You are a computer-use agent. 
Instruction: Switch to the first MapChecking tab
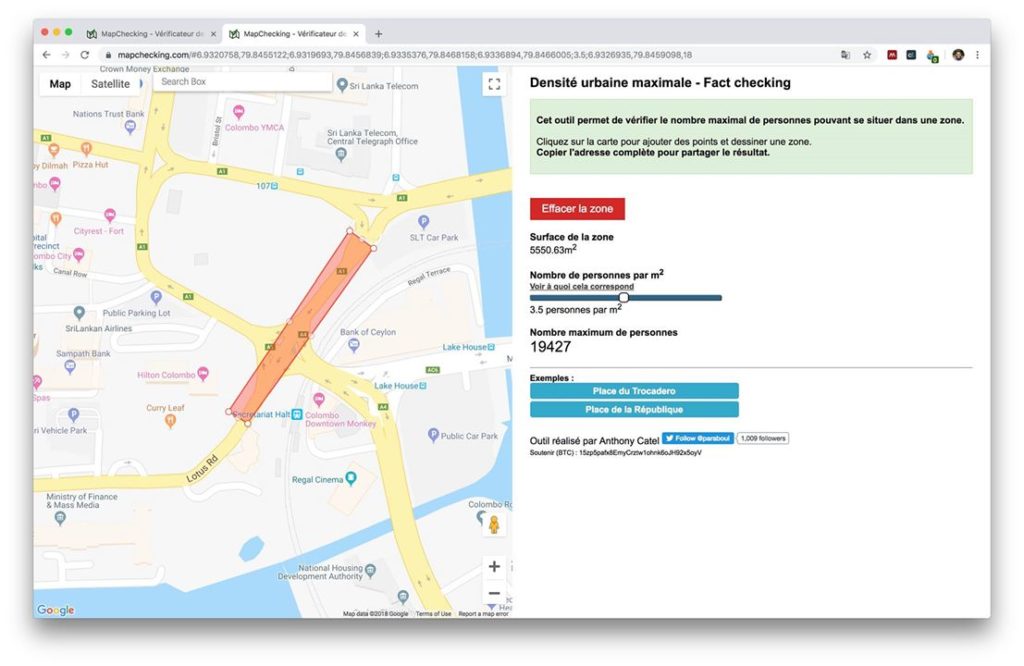click(151, 34)
